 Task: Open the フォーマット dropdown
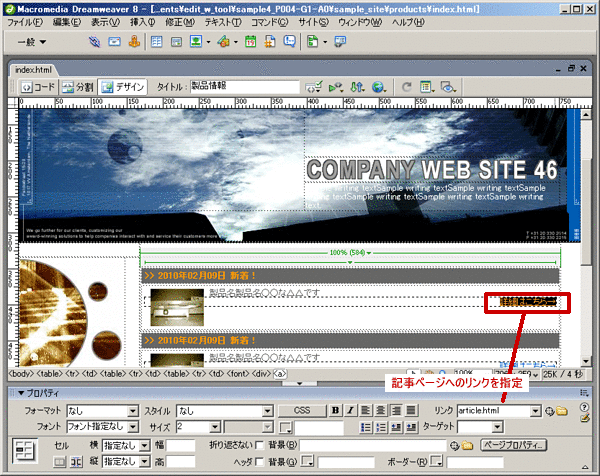(x=133, y=411)
